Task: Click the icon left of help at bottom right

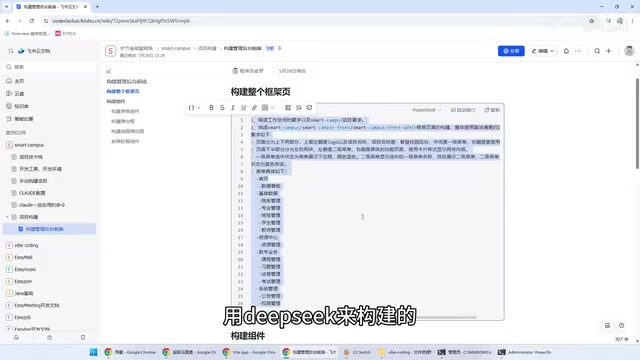Action: coord(607,325)
